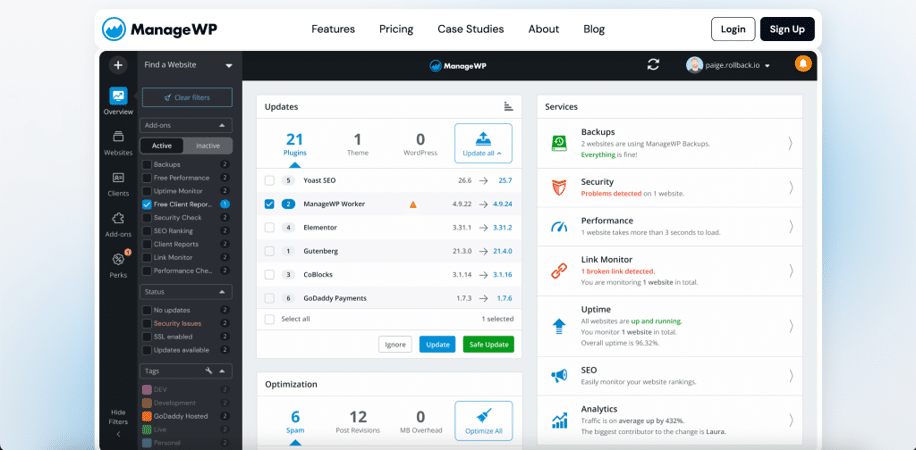Collapse the Status filter section
Screen dimensions: 916x450
pyautogui.click(x=222, y=292)
